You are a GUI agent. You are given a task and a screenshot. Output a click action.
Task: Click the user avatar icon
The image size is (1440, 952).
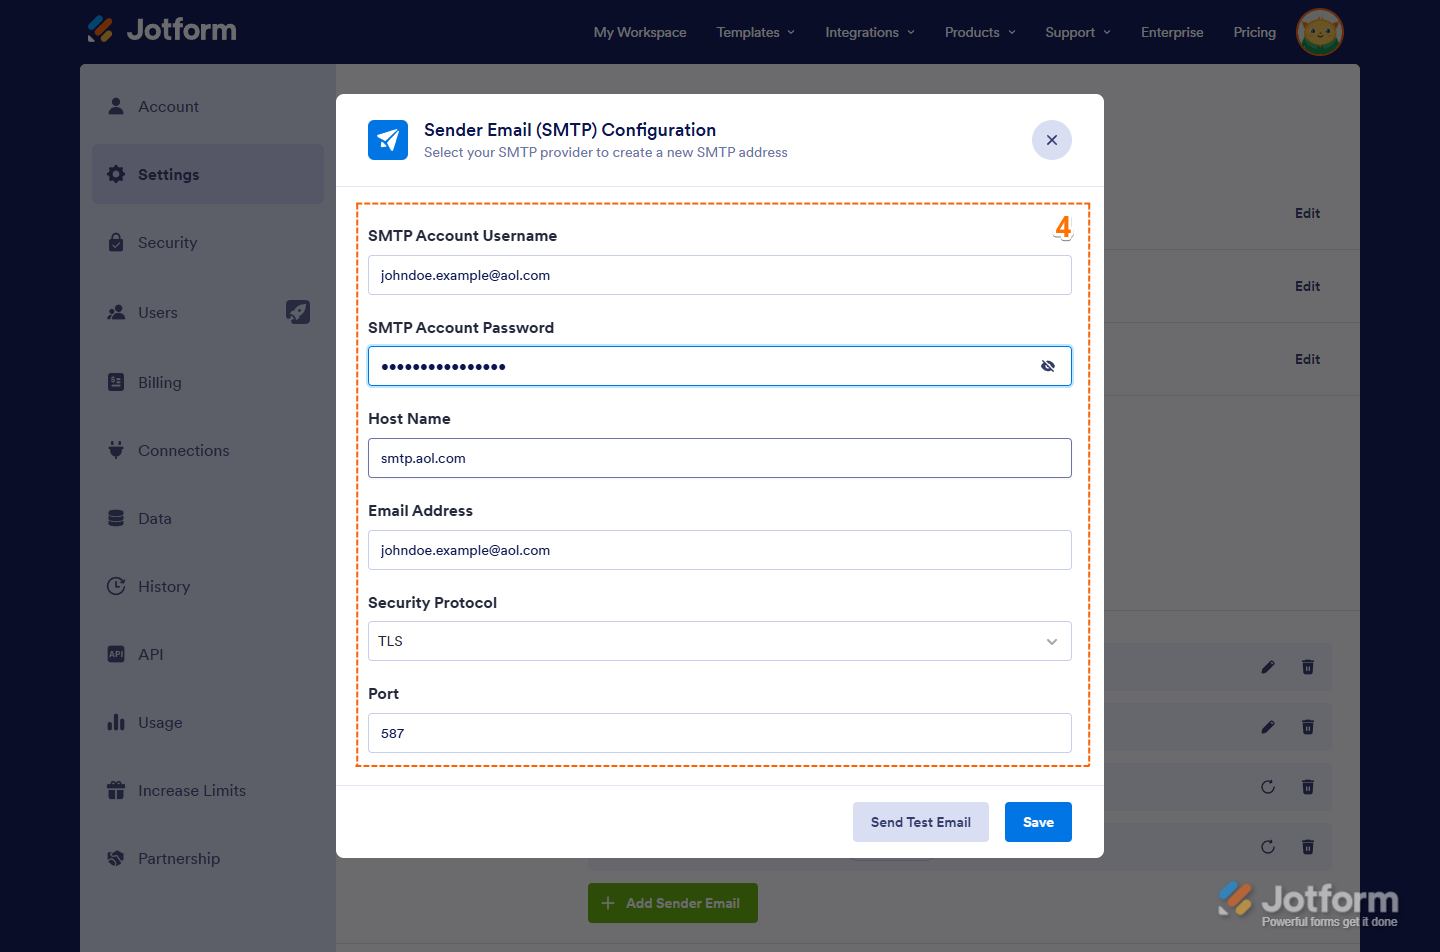[x=1319, y=32]
